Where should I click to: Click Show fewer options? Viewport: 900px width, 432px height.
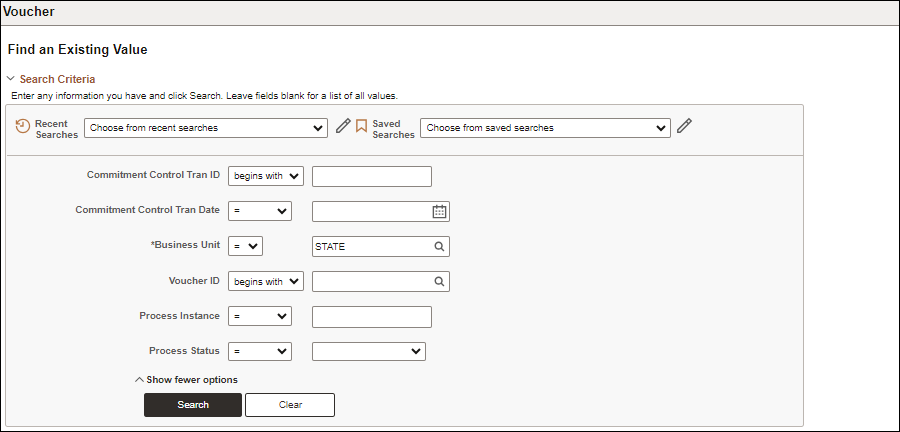tap(186, 380)
